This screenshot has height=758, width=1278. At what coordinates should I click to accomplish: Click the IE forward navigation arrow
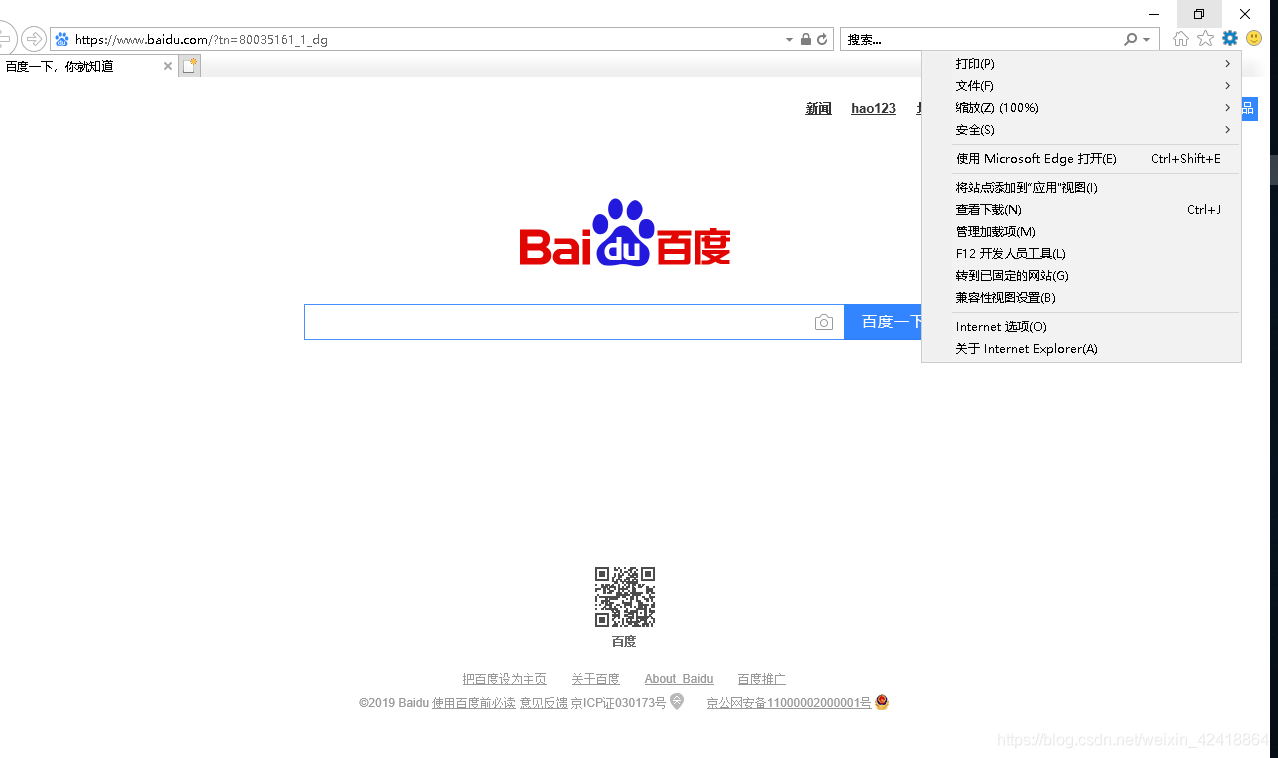coord(34,39)
